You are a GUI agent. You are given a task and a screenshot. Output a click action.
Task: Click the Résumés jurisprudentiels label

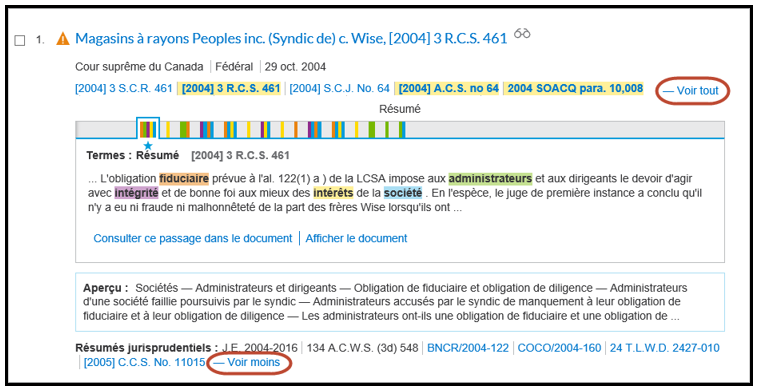pyautogui.click(x=146, y=348)
